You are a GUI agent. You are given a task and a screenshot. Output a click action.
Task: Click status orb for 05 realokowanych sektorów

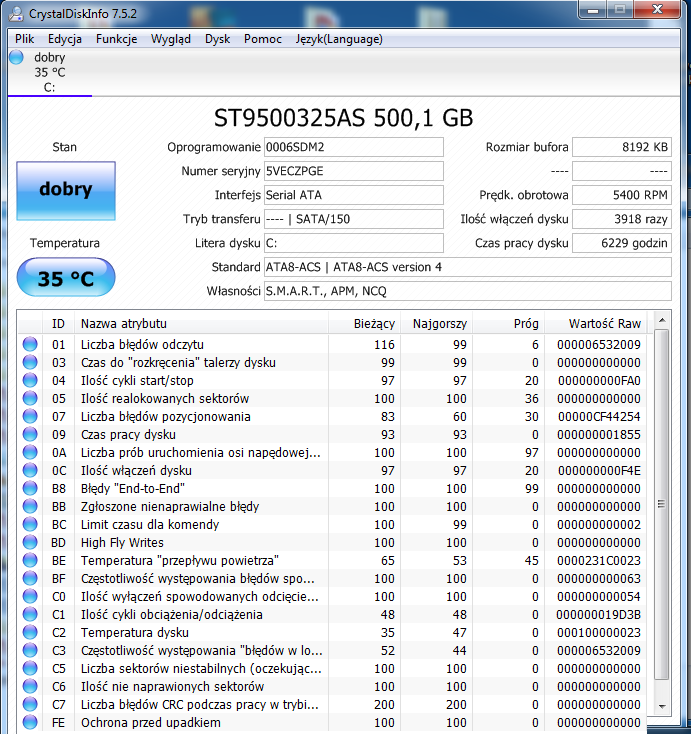(30, 398)
